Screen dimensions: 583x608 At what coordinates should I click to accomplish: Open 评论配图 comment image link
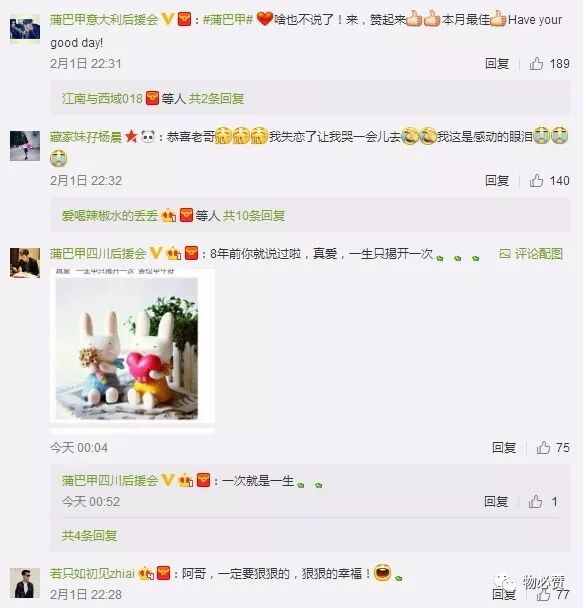pos(531,254)
